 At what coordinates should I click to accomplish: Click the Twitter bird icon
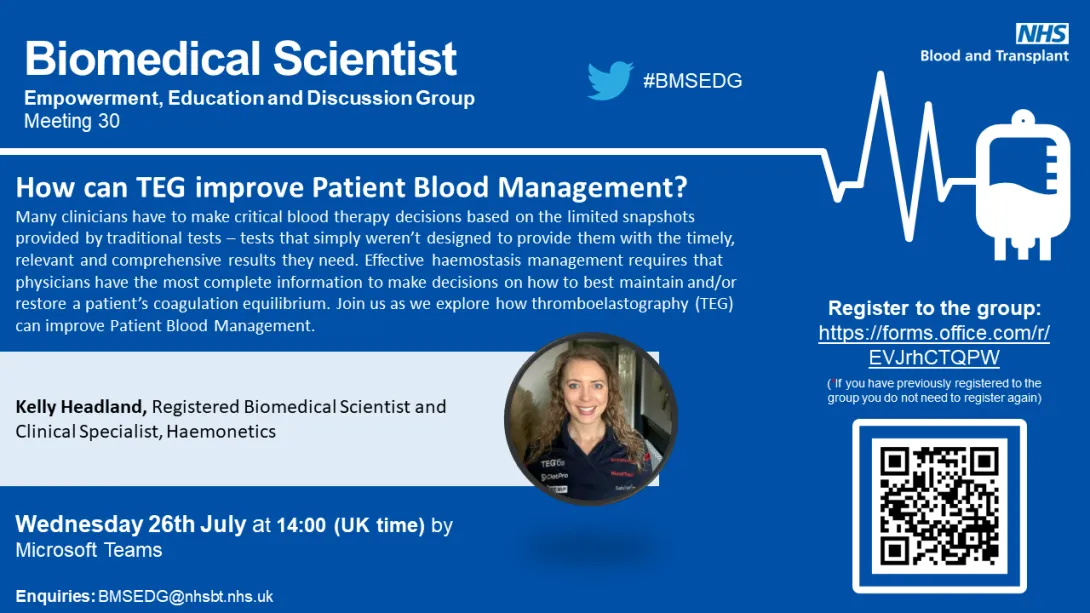[x=610, y=81]
